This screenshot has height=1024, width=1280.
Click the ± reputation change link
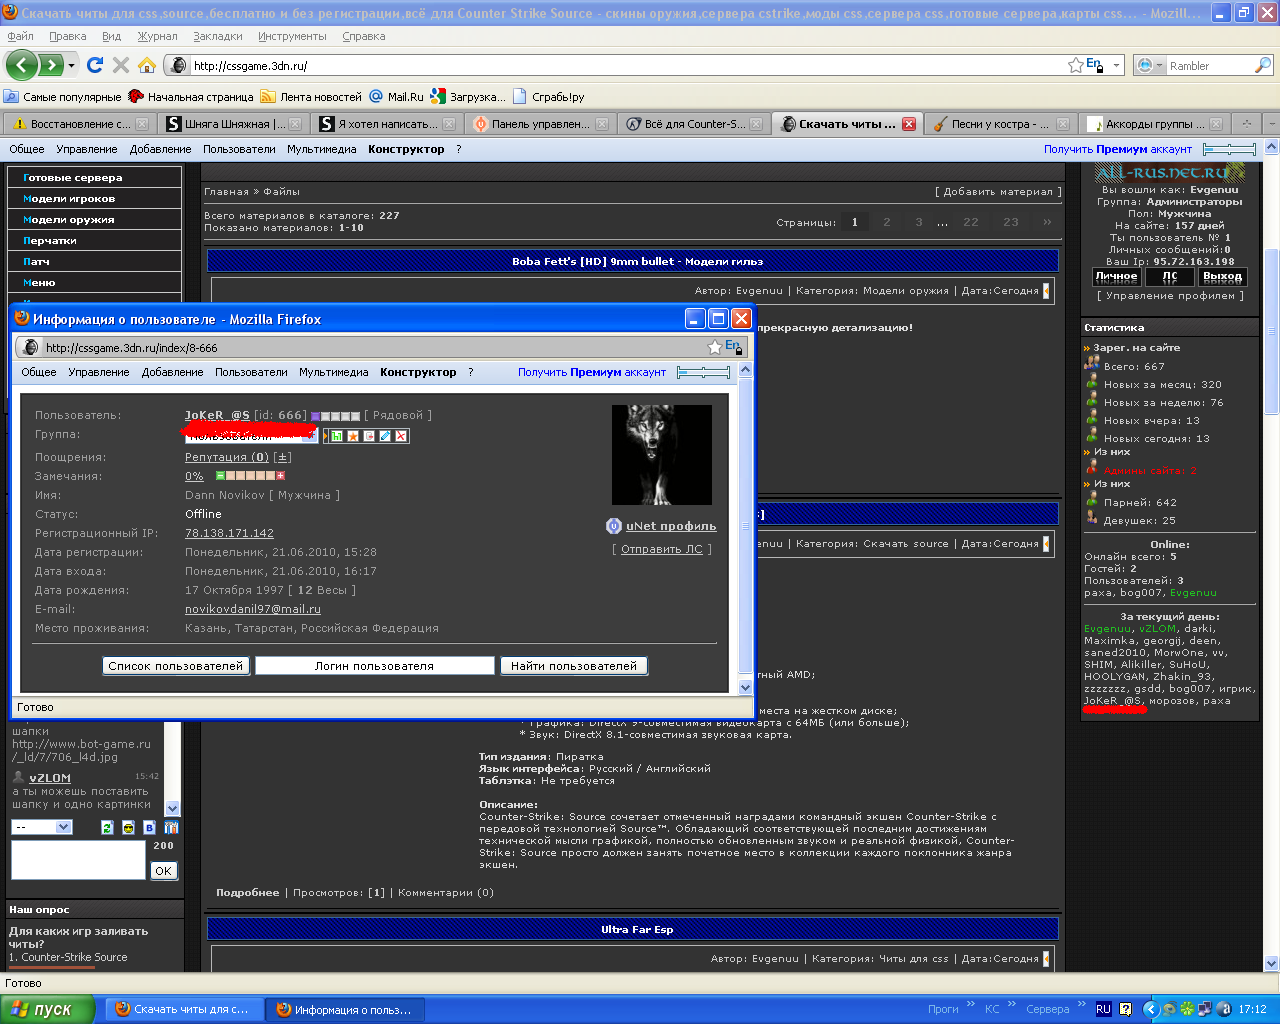[x=282, y=457]
